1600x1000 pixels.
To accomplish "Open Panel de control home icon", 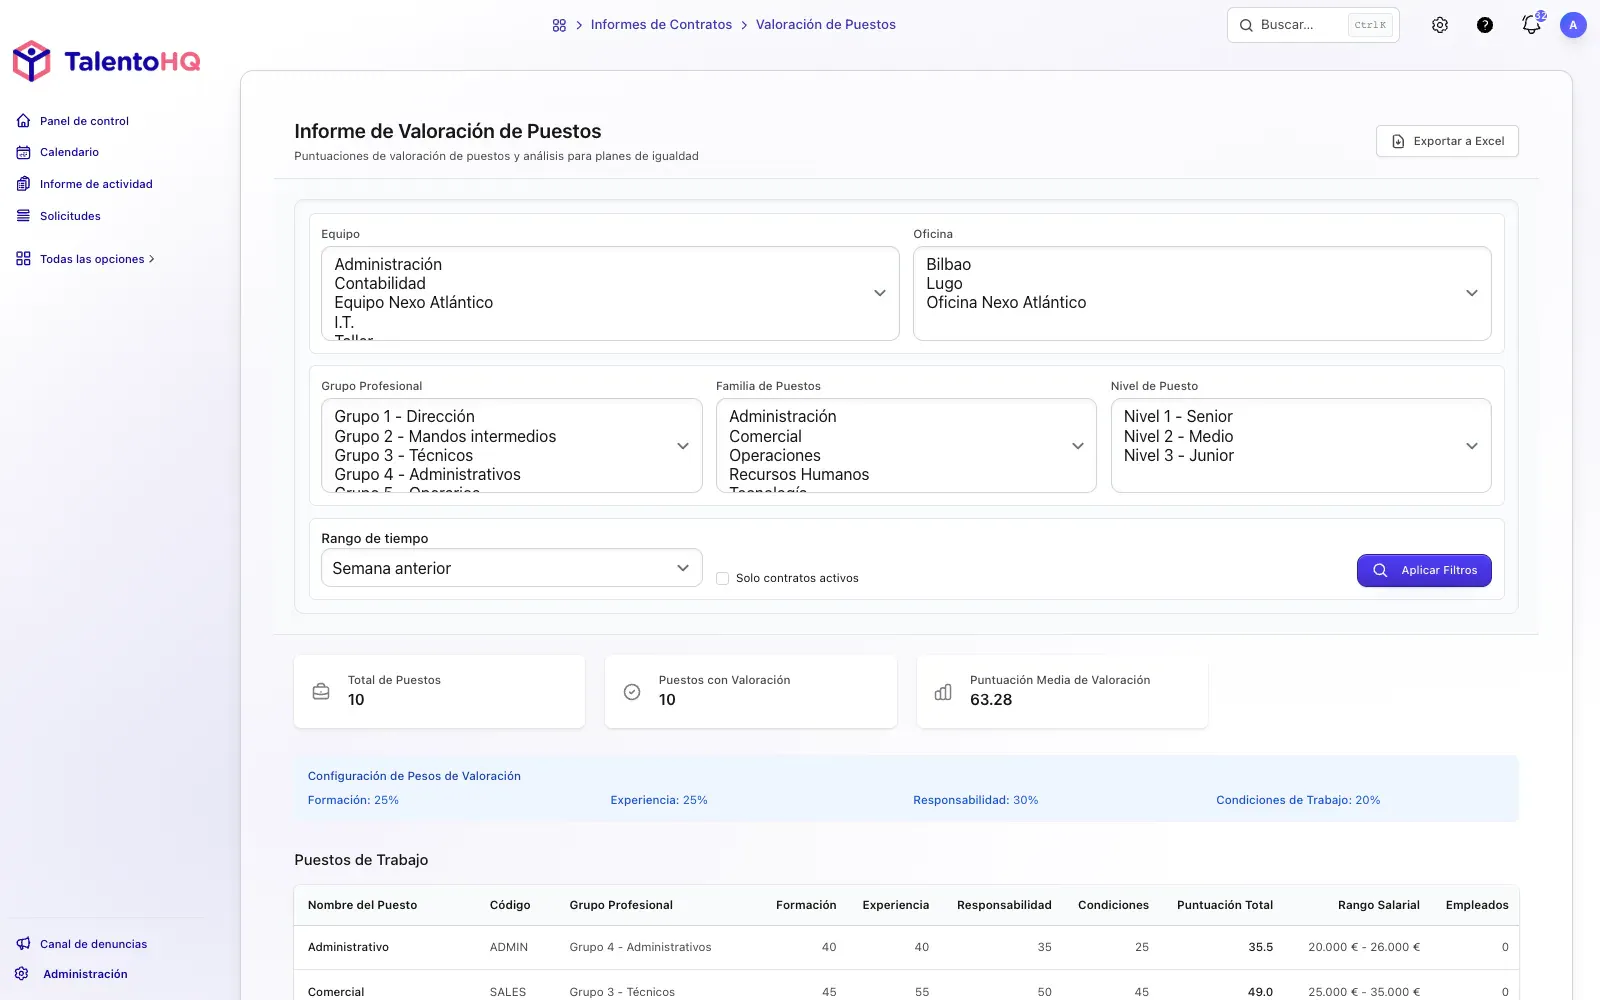I will coord(23,121).
